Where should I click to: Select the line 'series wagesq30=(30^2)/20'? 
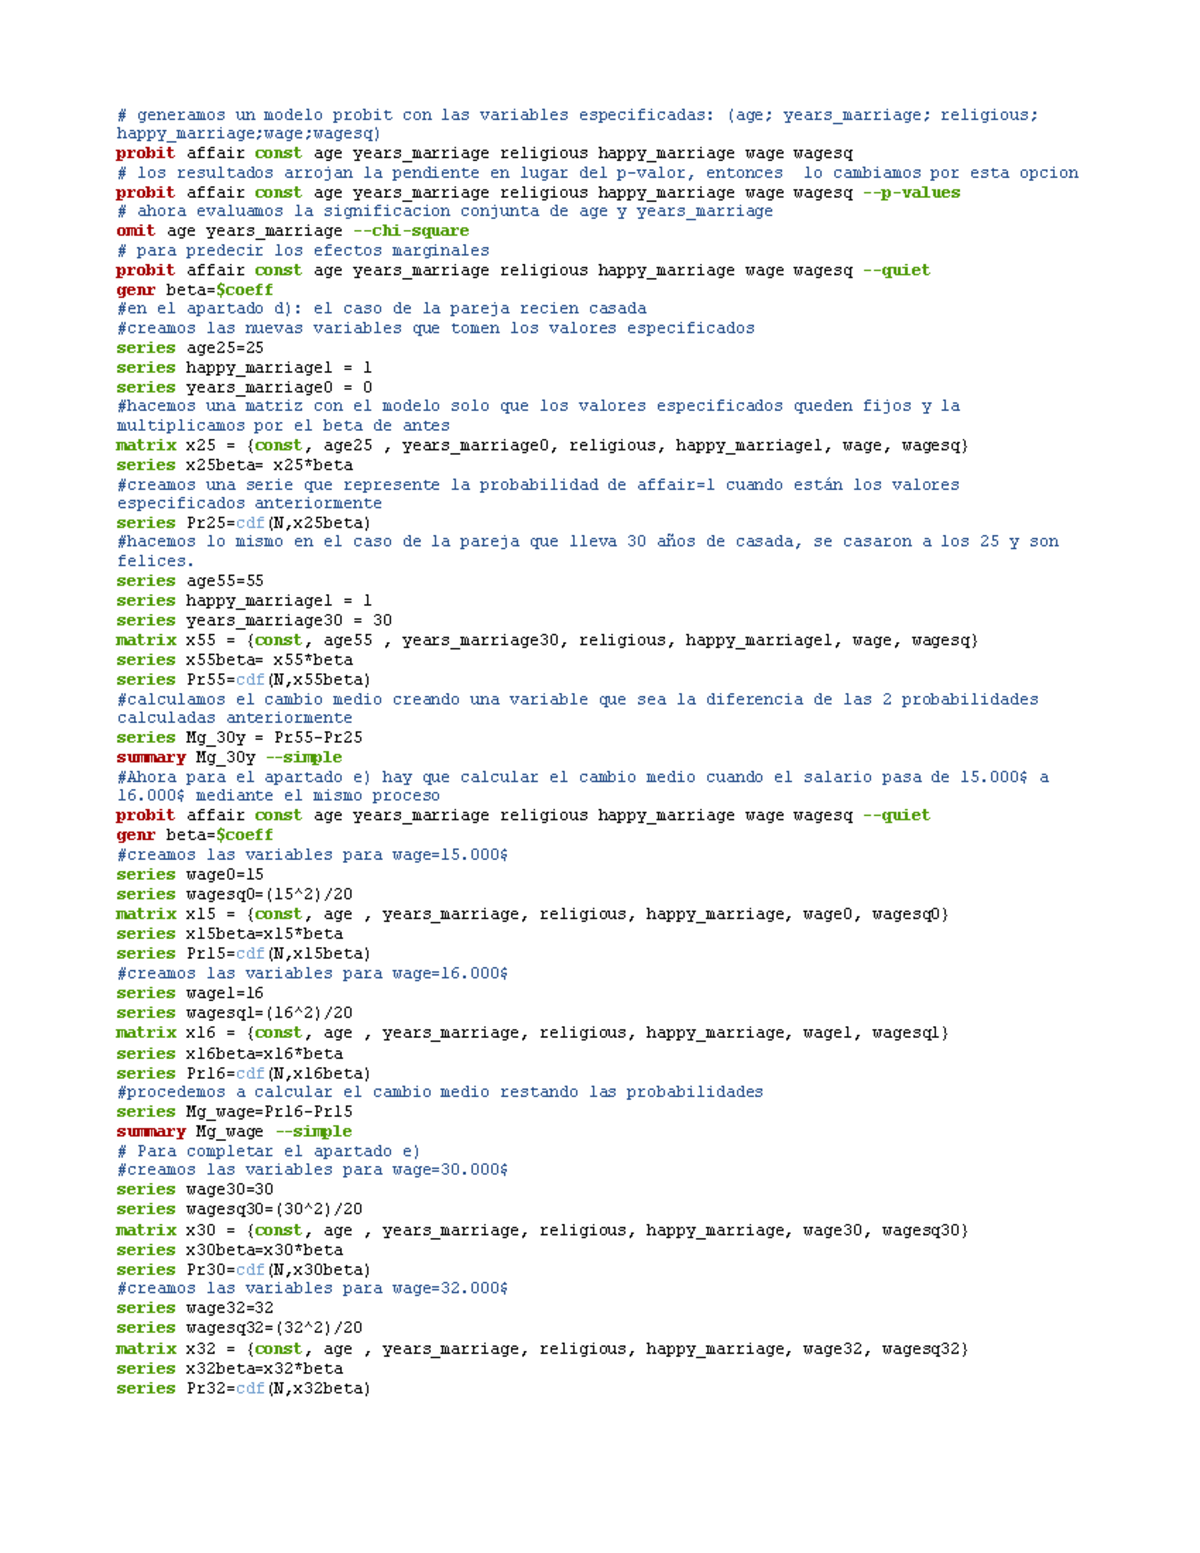239,1210
